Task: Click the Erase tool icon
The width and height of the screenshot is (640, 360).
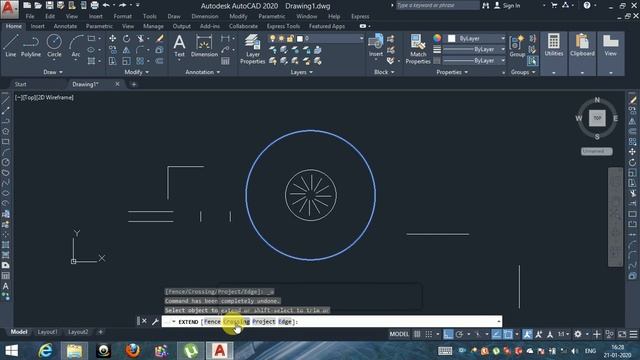Action: (160, 38)
